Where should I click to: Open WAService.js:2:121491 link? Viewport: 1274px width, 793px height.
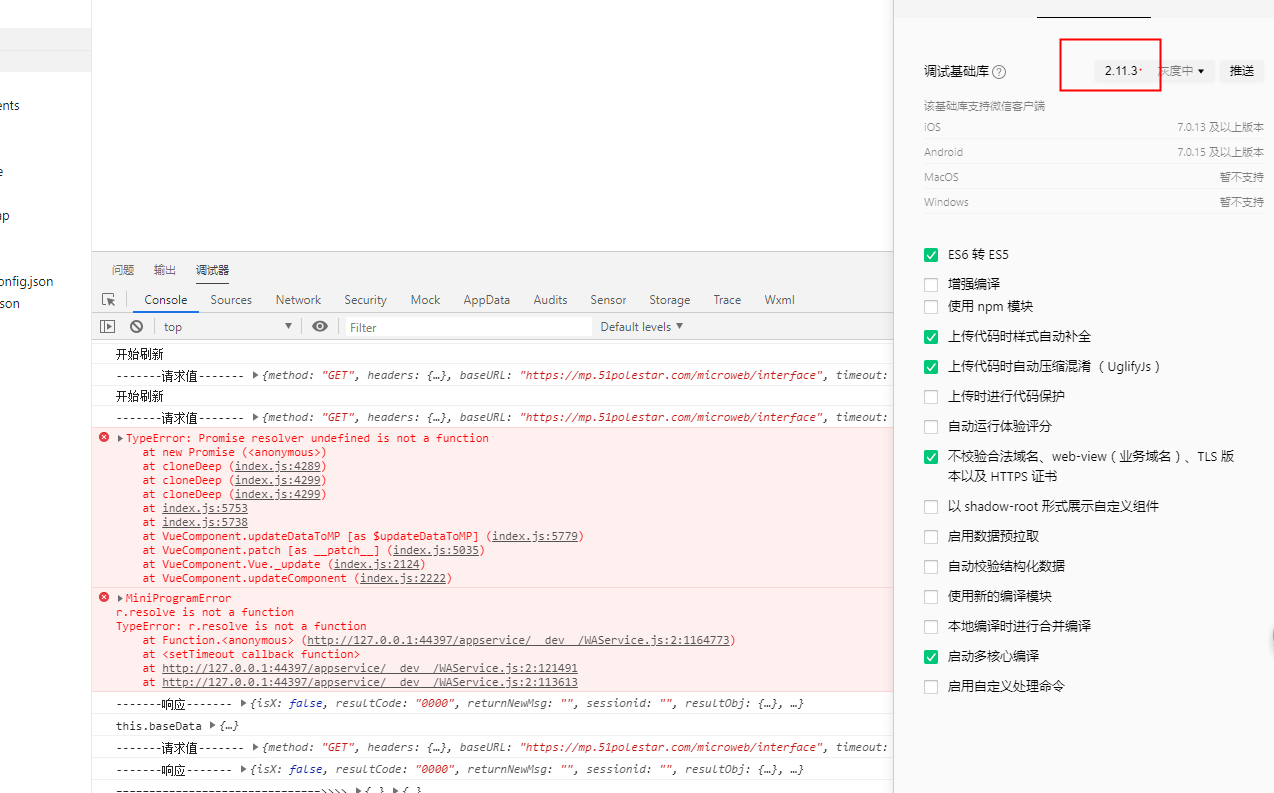(x=370, y=668)
